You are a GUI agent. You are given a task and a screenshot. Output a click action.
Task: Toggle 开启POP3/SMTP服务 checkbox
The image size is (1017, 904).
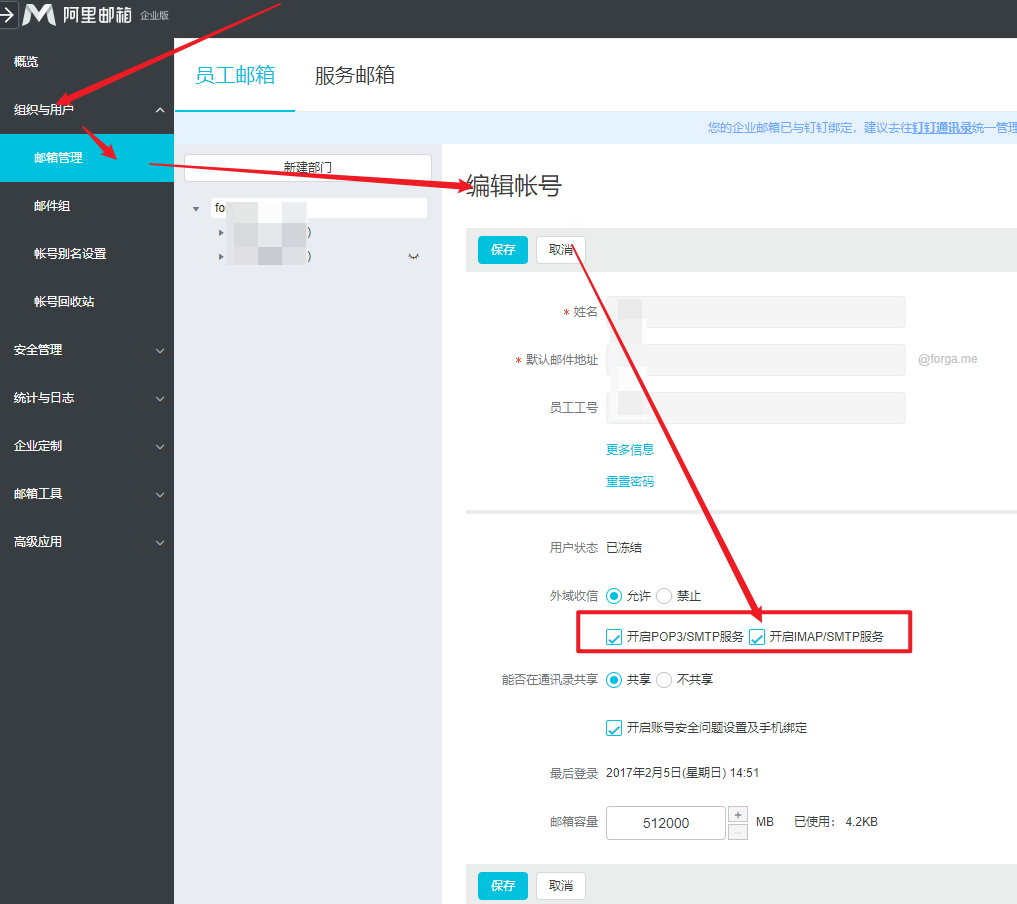click(614, 637)
